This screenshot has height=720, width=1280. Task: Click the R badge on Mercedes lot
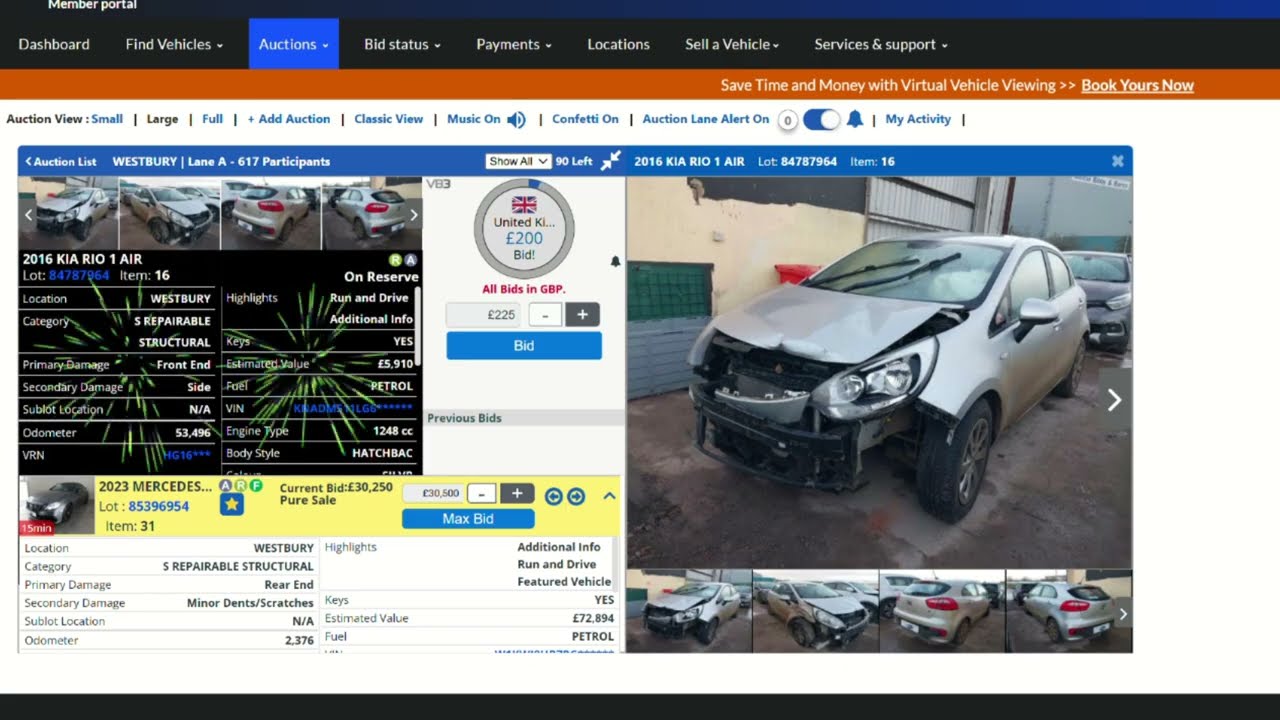(241, 486)
